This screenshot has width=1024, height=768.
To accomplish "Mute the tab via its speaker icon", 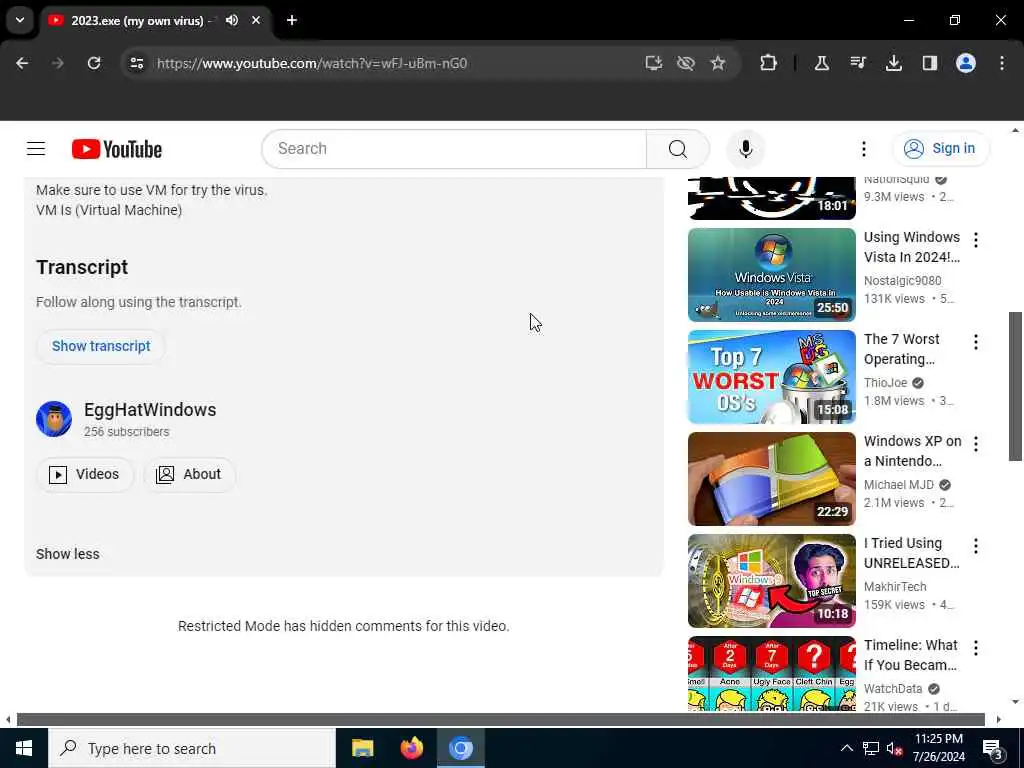I will point(232,20).
